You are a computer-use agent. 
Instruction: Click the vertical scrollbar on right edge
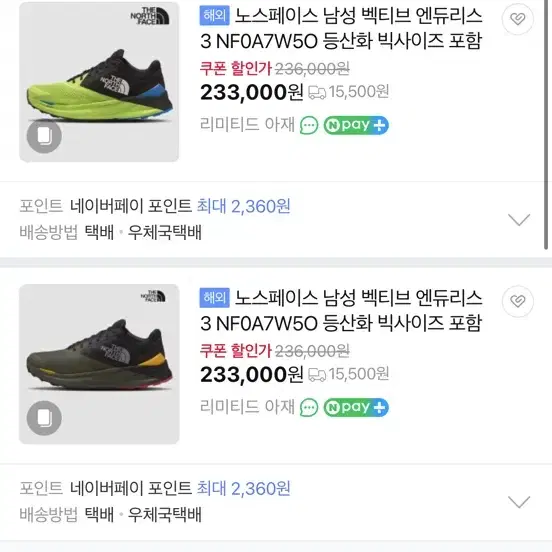(546, 125)
